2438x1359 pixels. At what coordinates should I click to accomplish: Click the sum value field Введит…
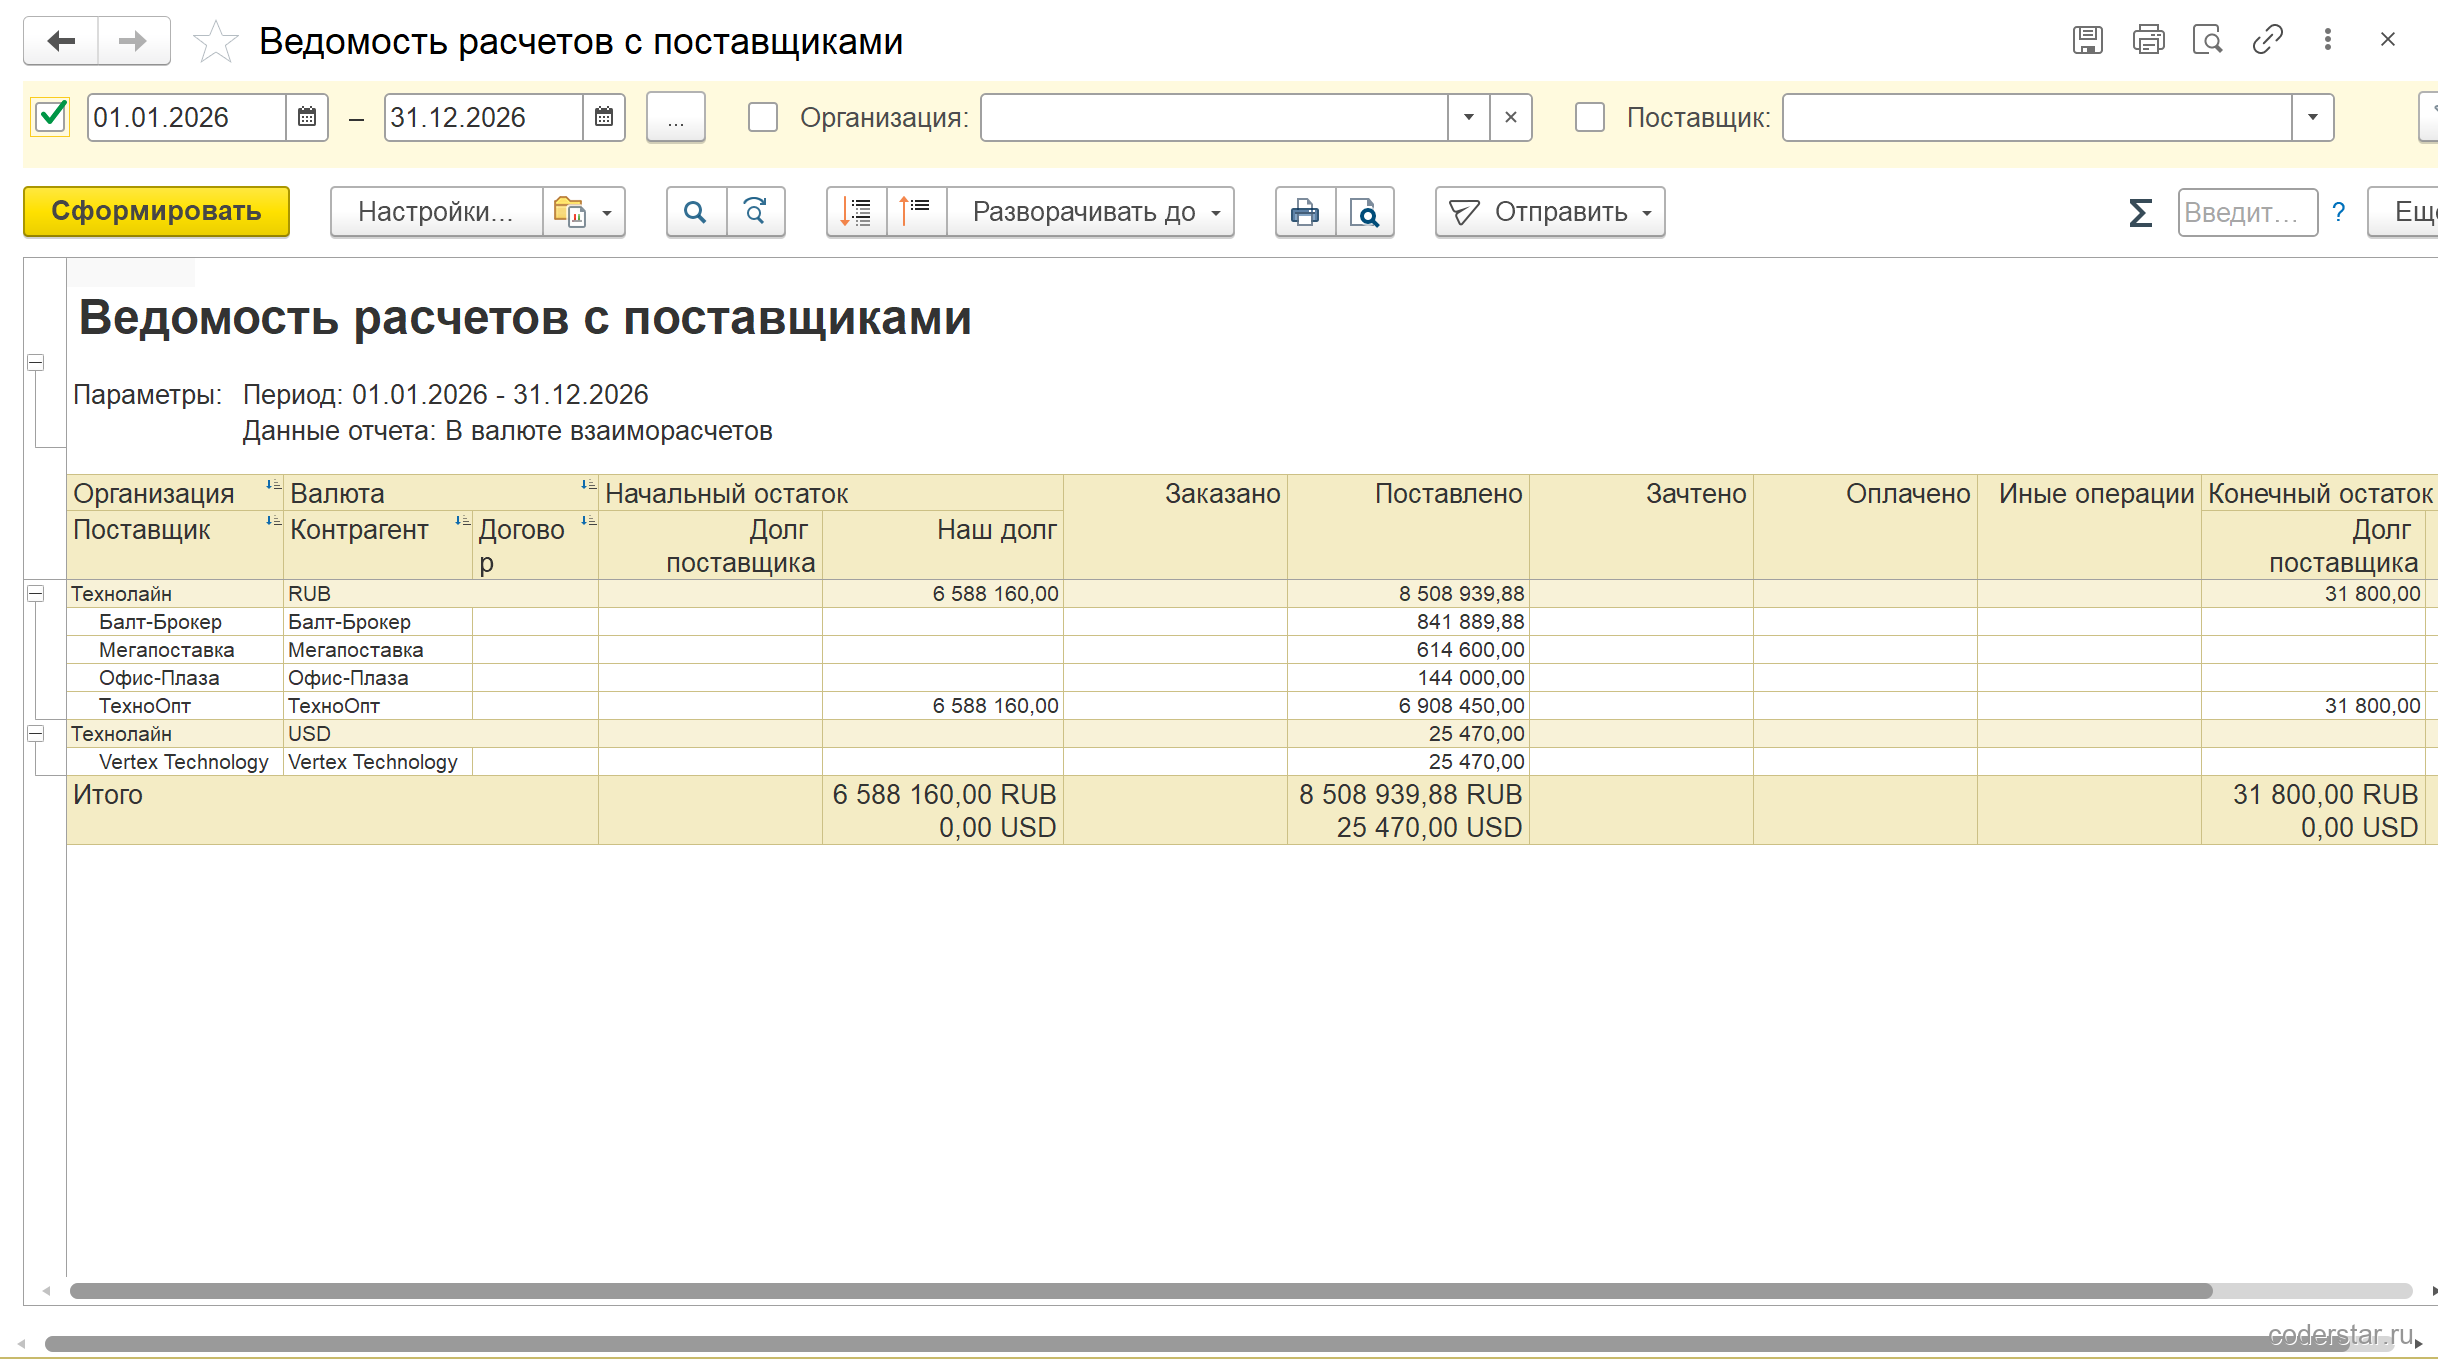[2247, 212]
